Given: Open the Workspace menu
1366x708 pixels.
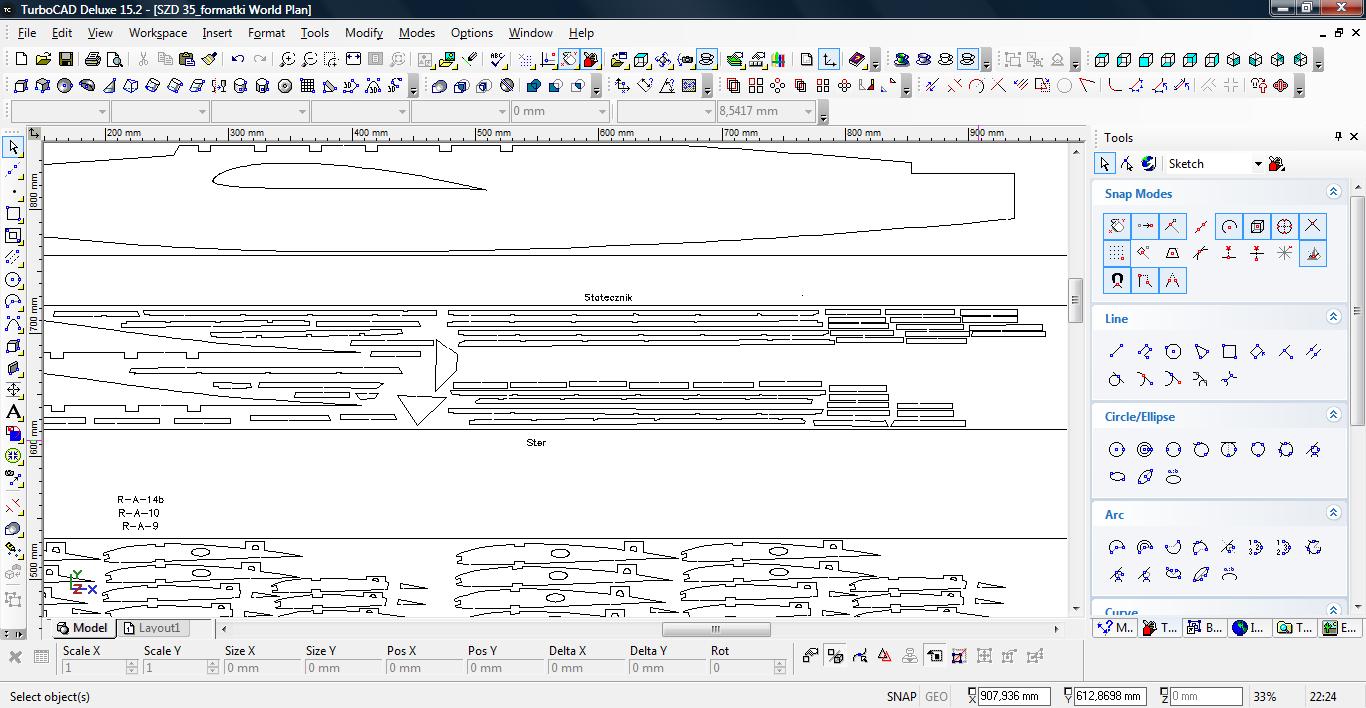Looking at the screenshot, I should [157, 33].
